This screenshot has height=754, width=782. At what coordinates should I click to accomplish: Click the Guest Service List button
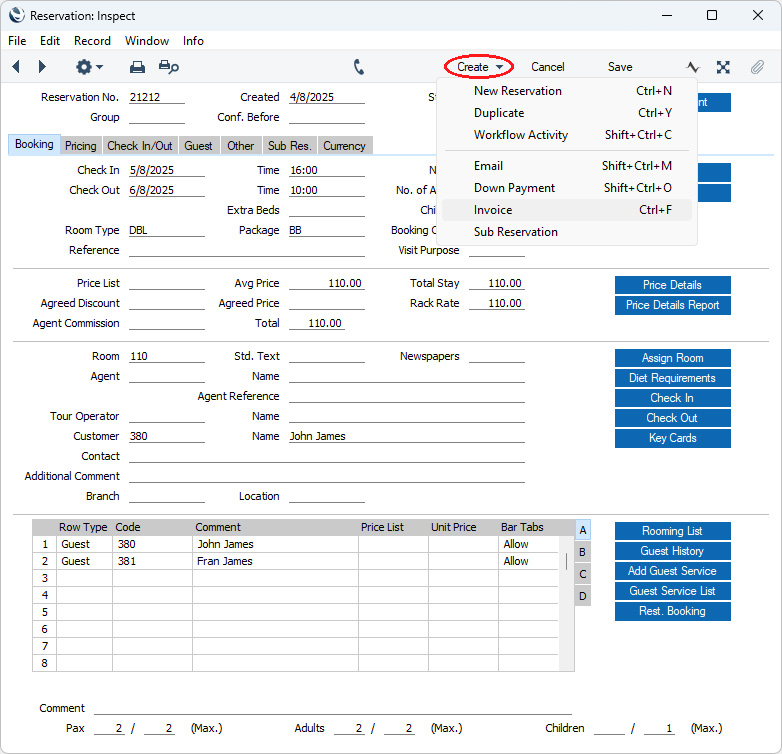[x=672, y=591]
